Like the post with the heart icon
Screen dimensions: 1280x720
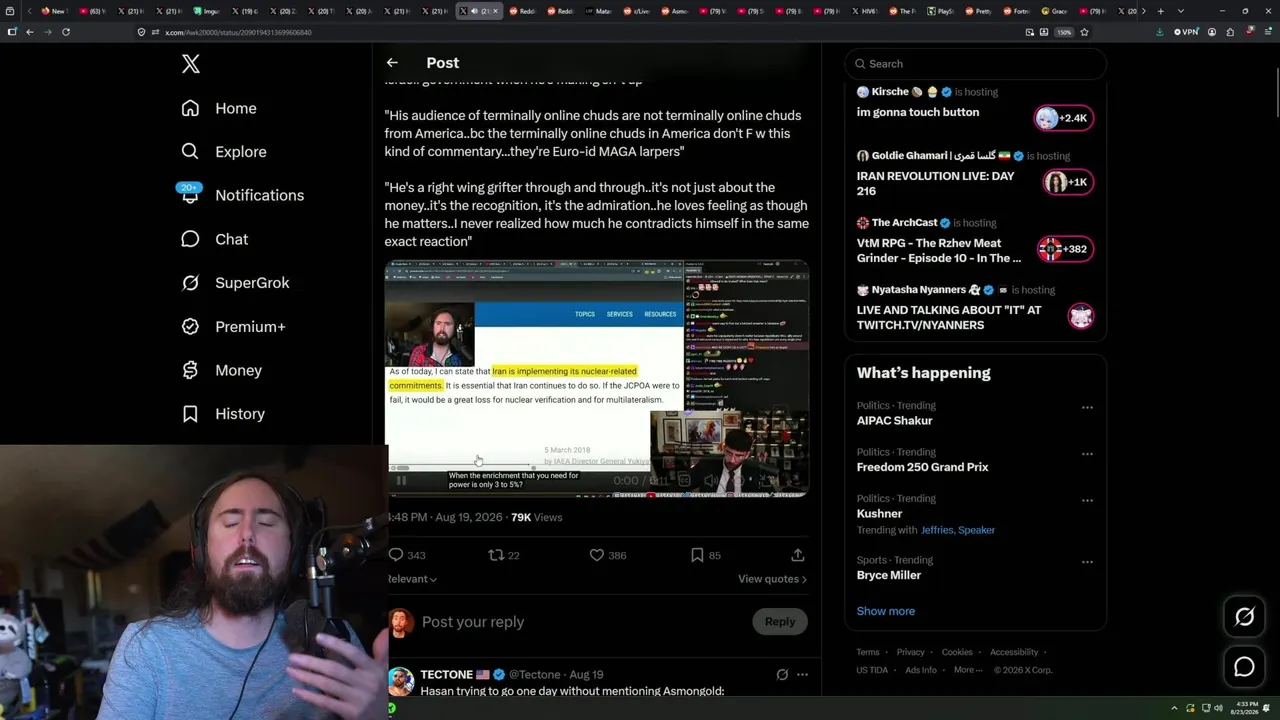coord(597,555)
